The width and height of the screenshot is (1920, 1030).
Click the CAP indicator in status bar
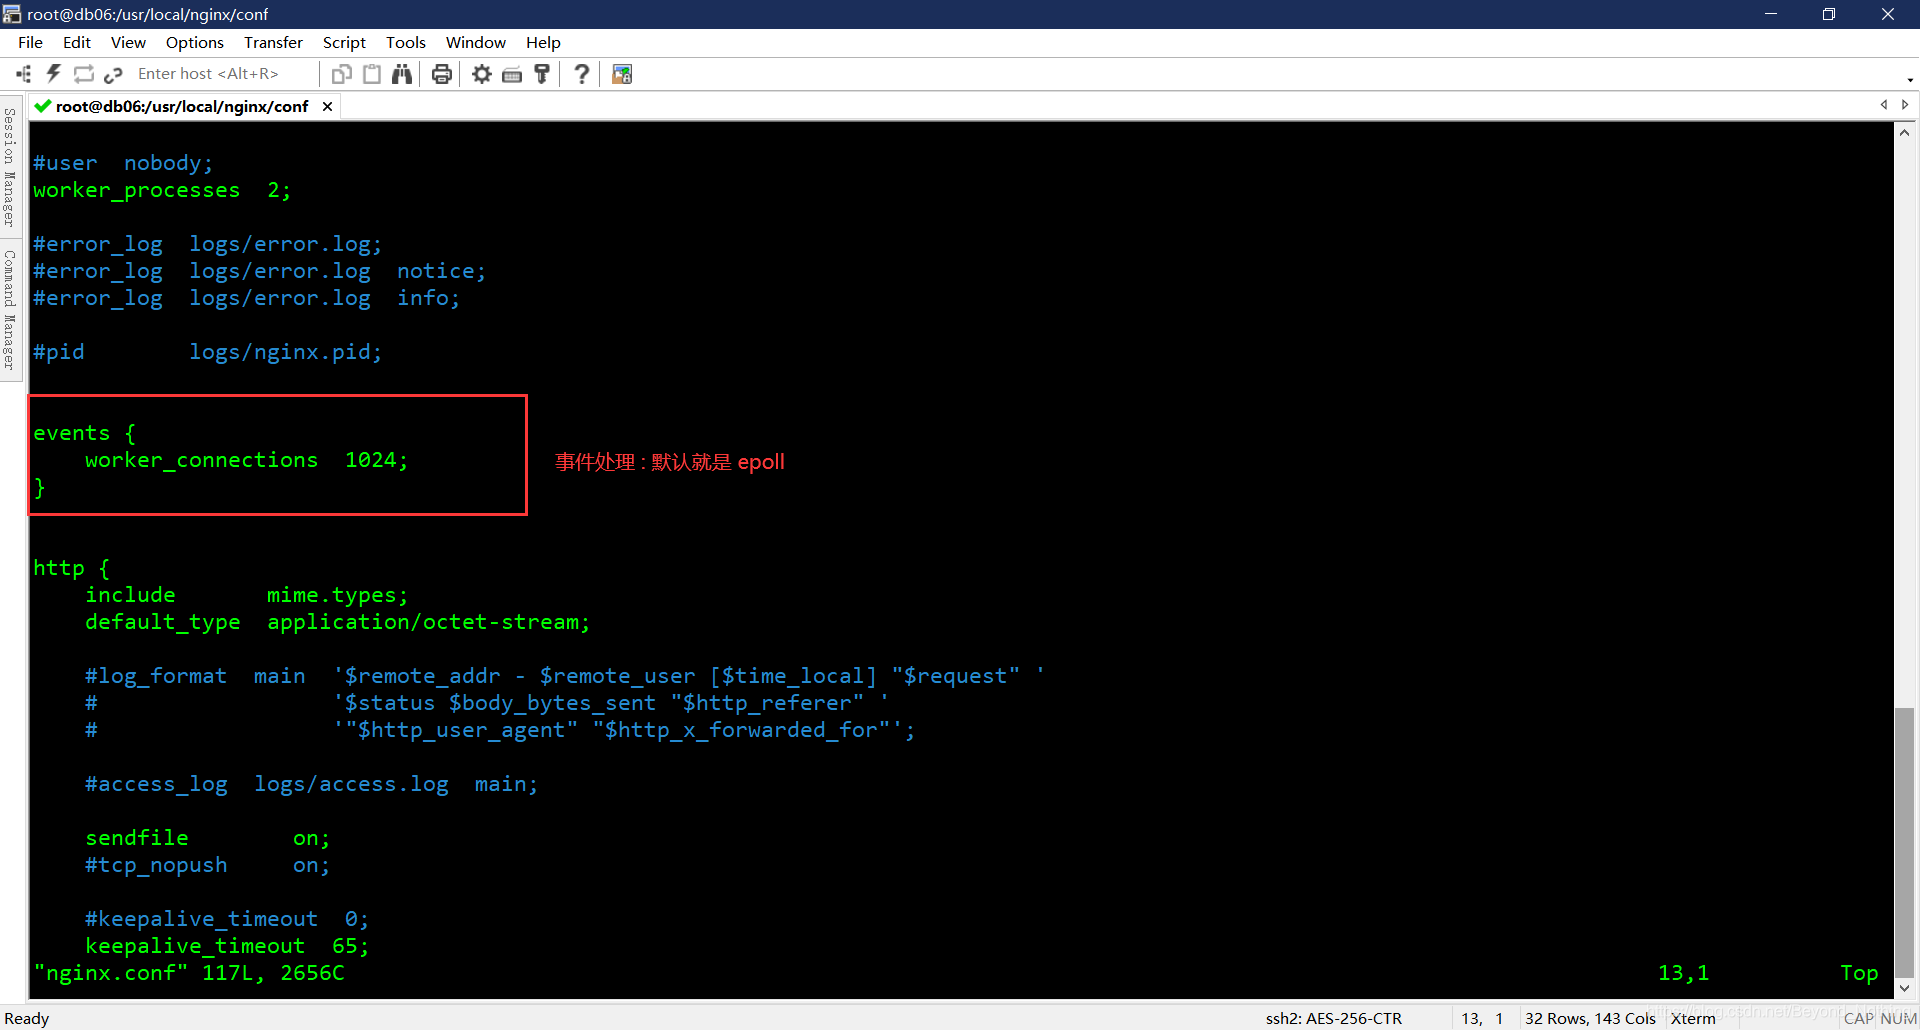tap(1858, 1018)
